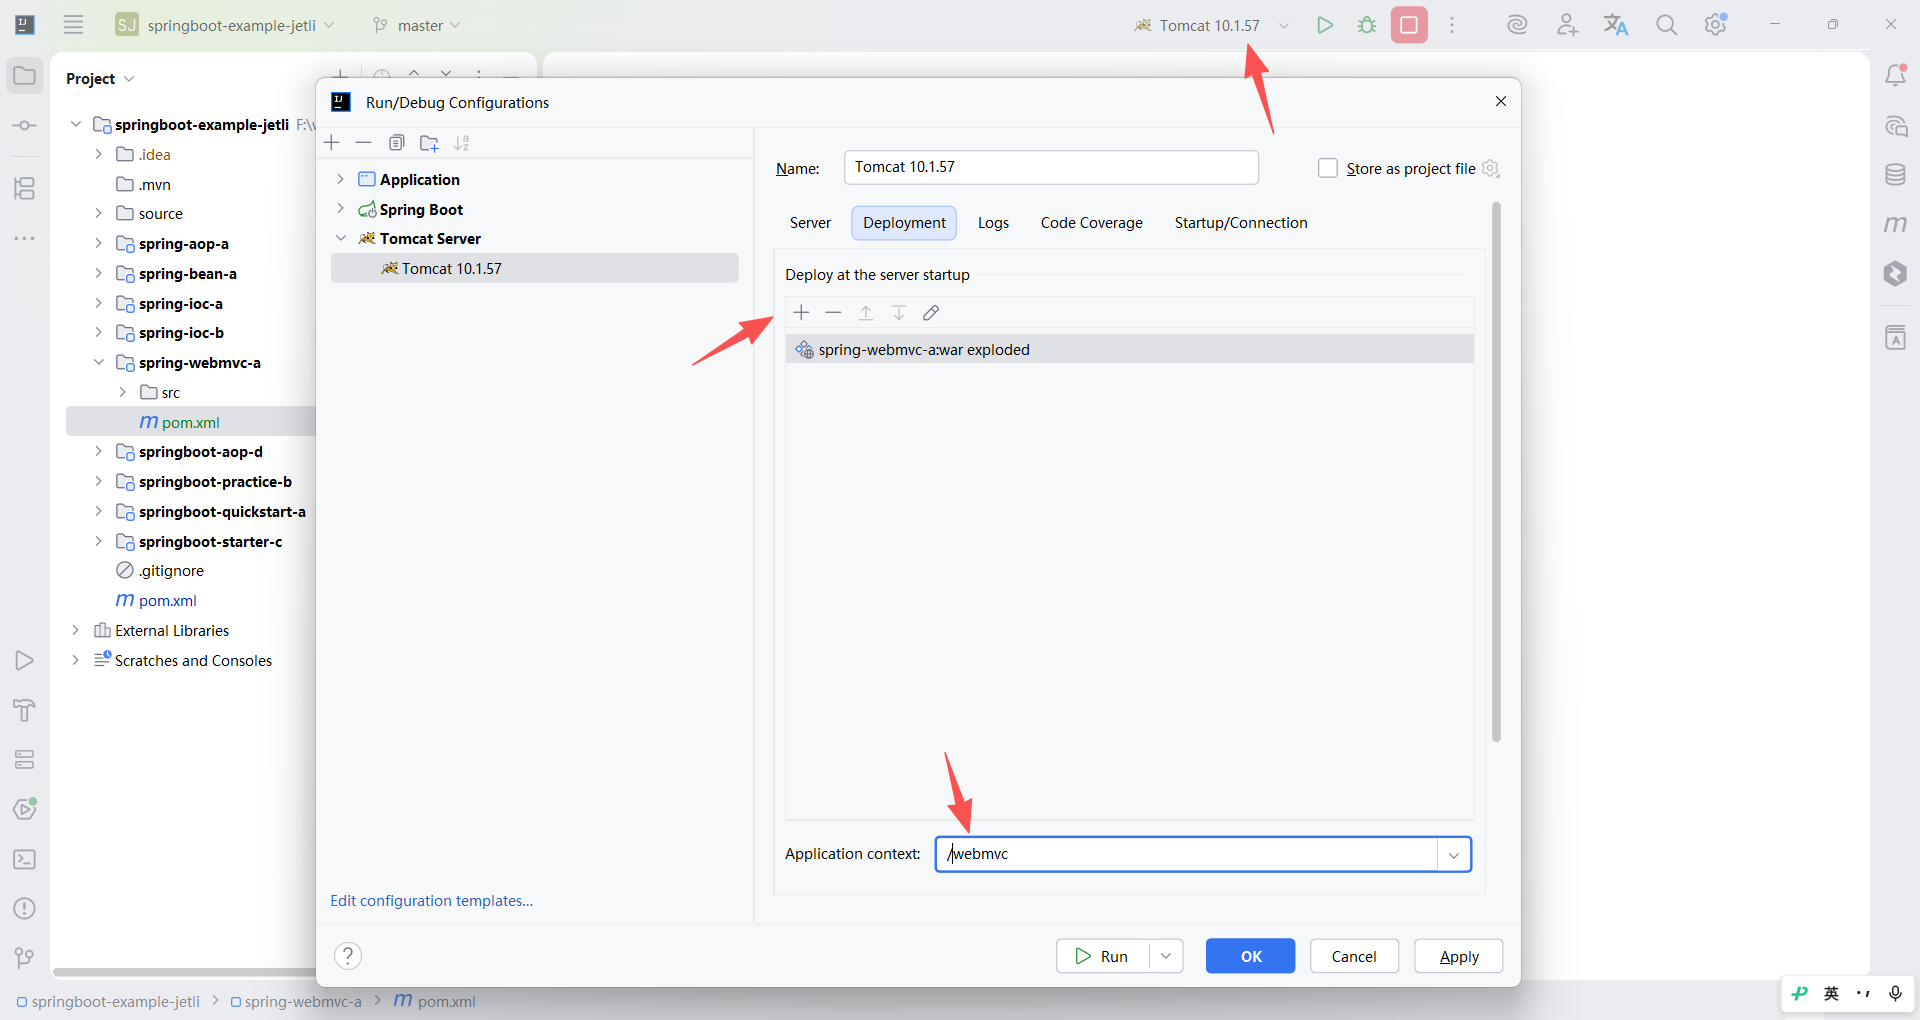Select Tomcat 10.1.57 configuration in tree

[535, 268]
